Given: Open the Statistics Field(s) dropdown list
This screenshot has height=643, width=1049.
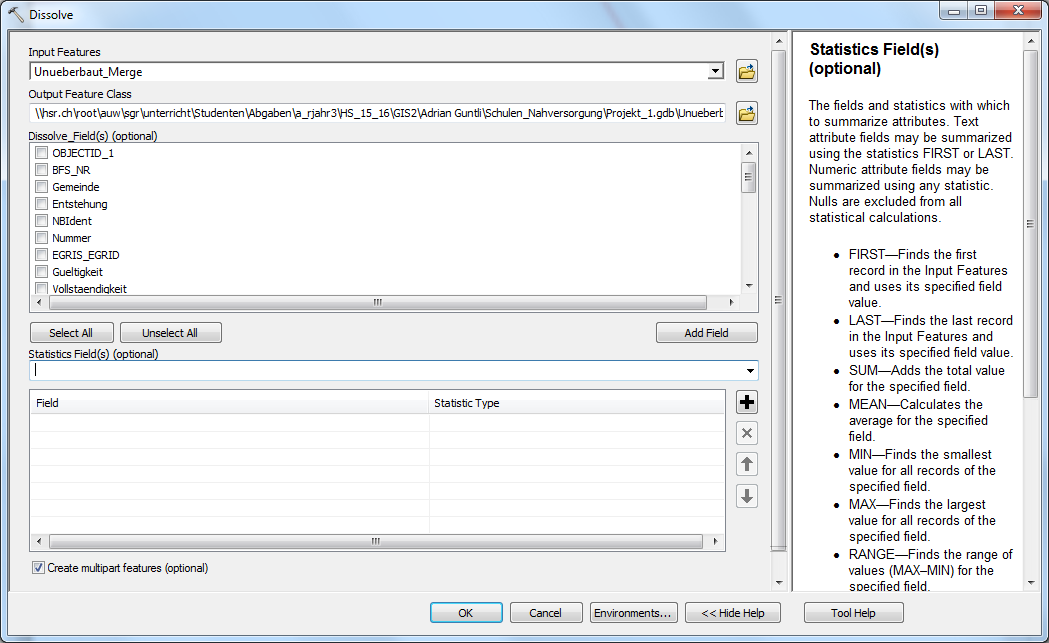Looking at the screenshot, I should 750,371.
